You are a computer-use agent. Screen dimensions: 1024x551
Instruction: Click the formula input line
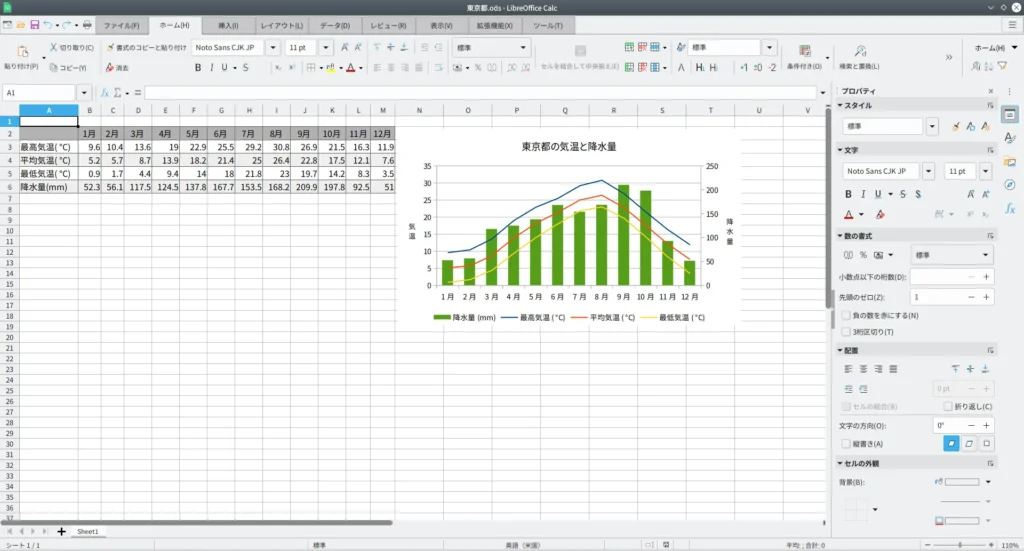click(481, 93)
